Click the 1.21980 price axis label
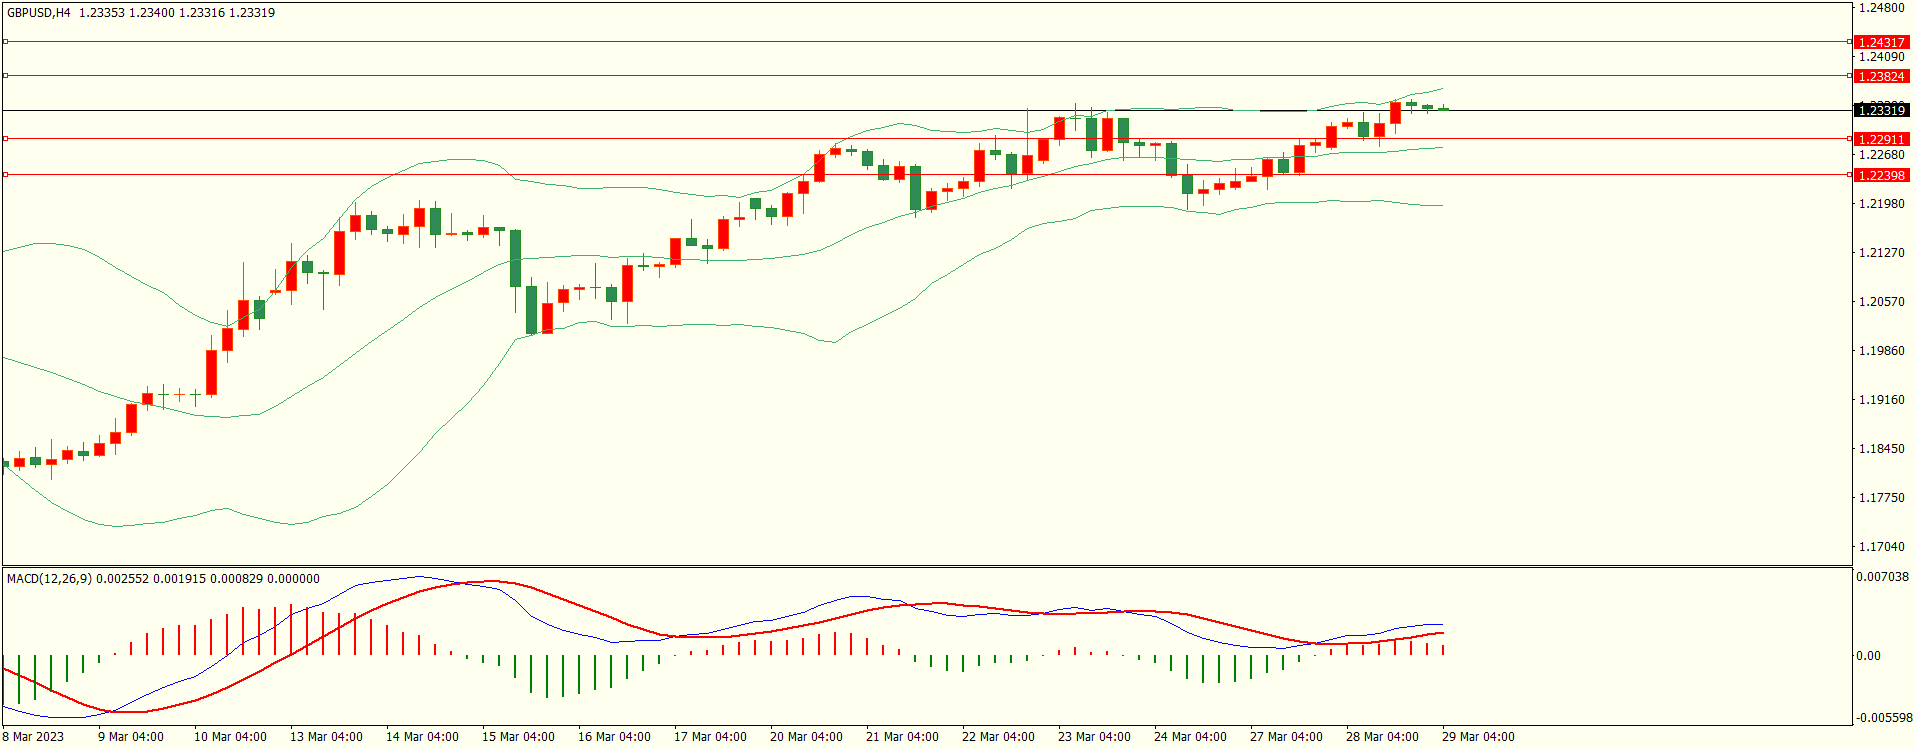 1881,204
